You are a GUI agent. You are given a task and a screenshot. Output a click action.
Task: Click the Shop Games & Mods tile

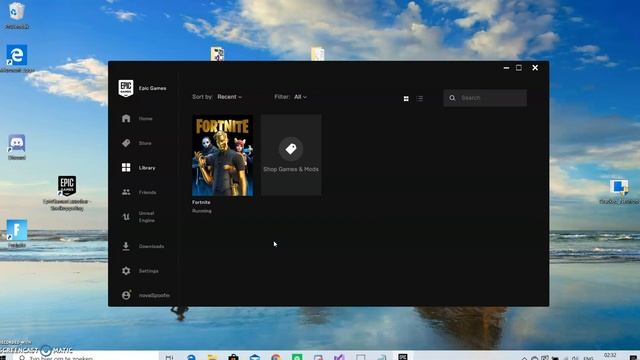[291, 155]
